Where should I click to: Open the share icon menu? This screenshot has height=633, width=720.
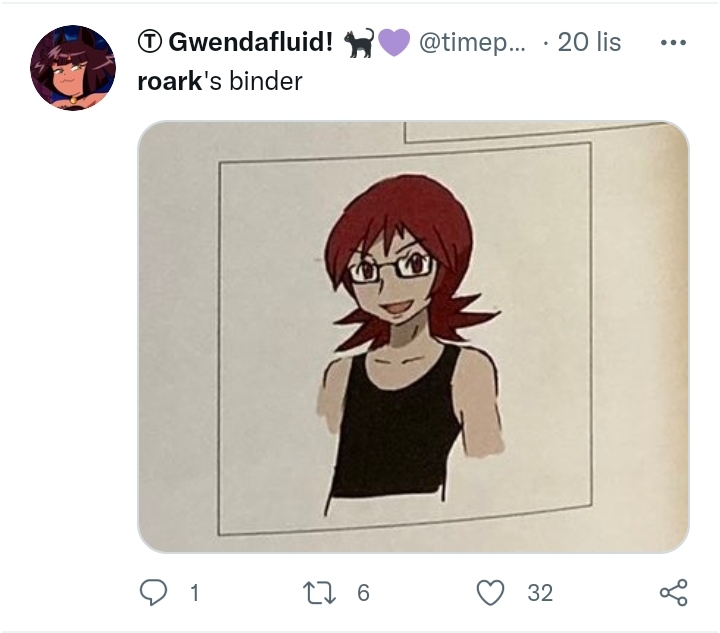click(674, 593)
